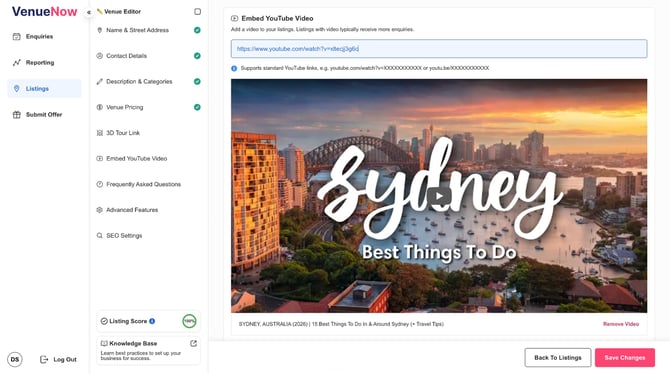Click the Submit Offer gift icon
The width and height of the screenshot is (670, 374).
17,115
